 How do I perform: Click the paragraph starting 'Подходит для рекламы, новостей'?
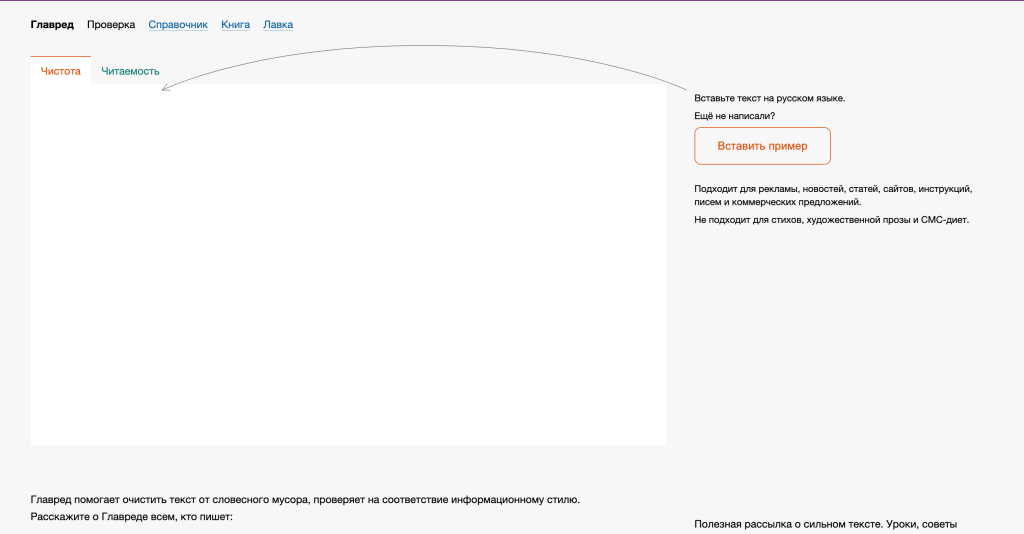(833, 195)
